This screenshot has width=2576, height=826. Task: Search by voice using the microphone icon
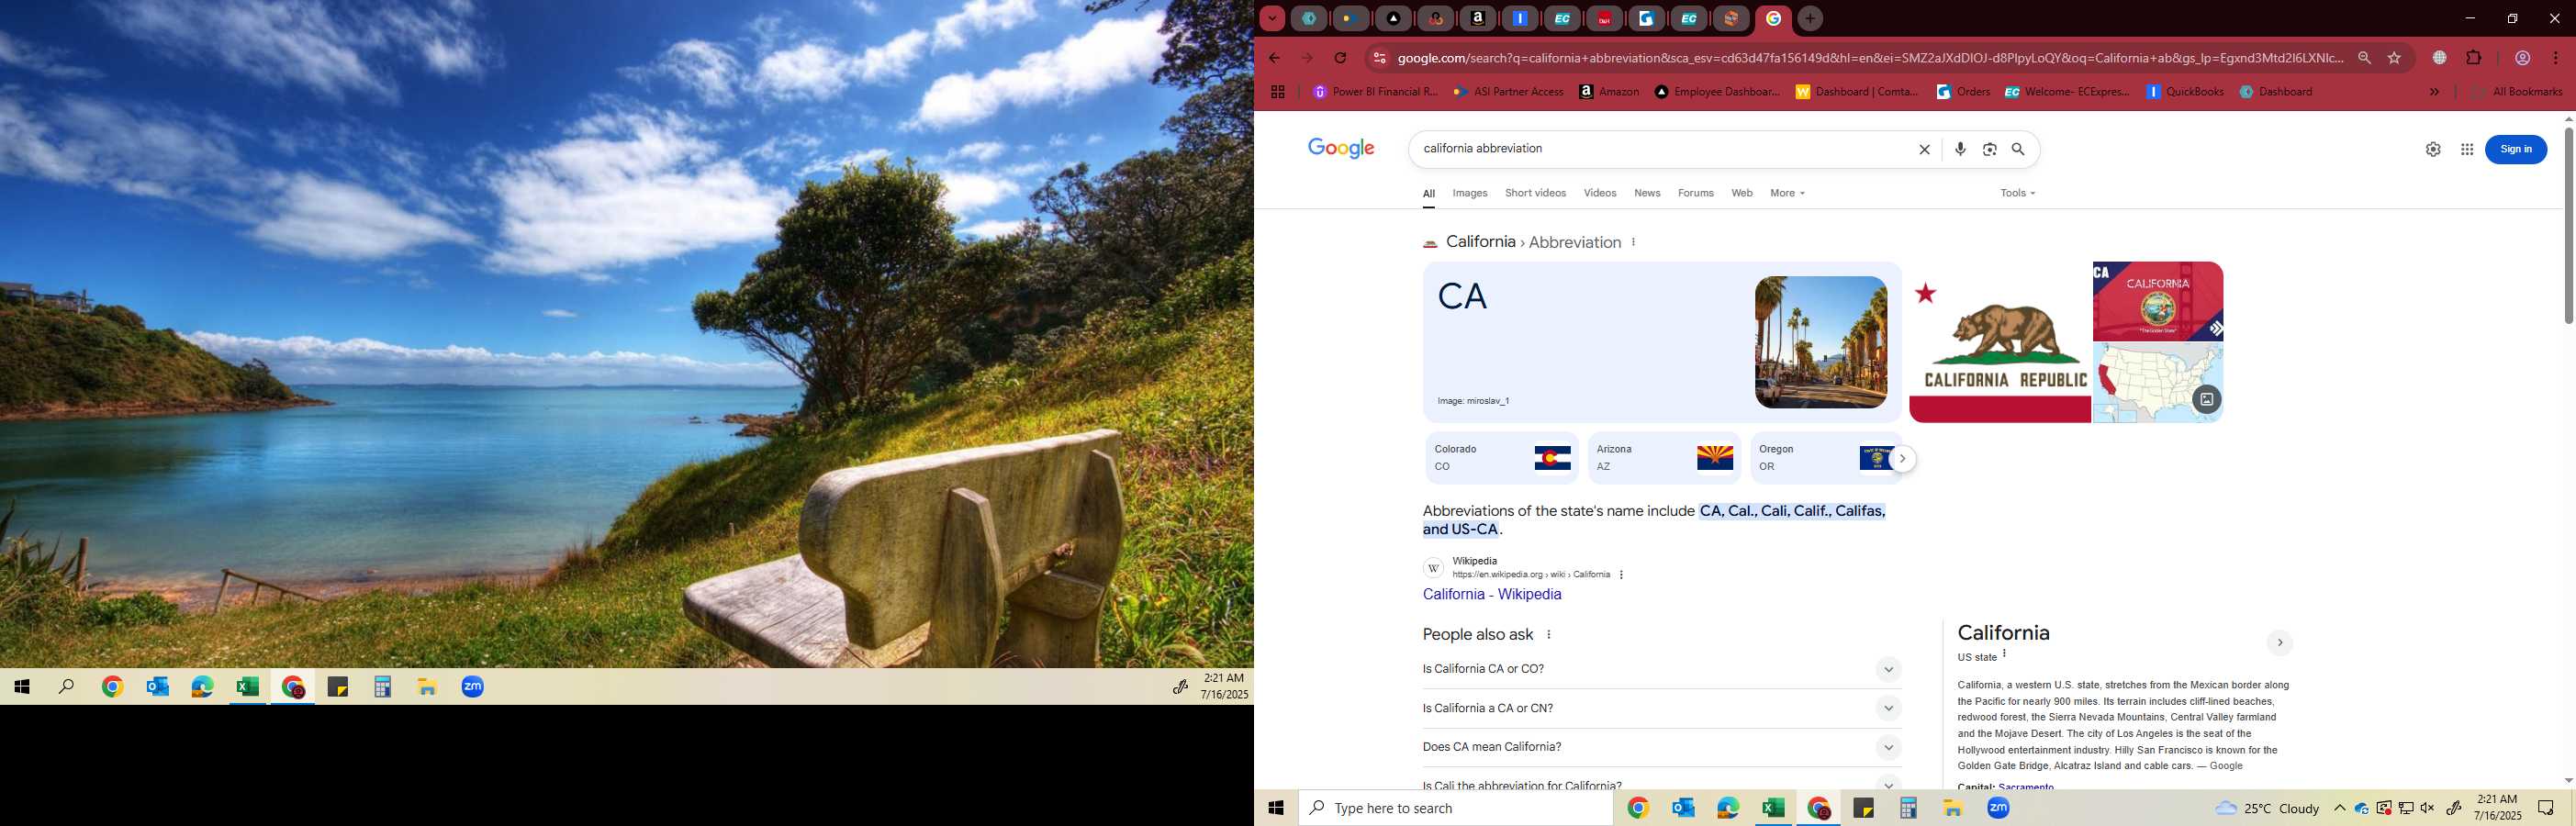click(x=1960, y=149)
